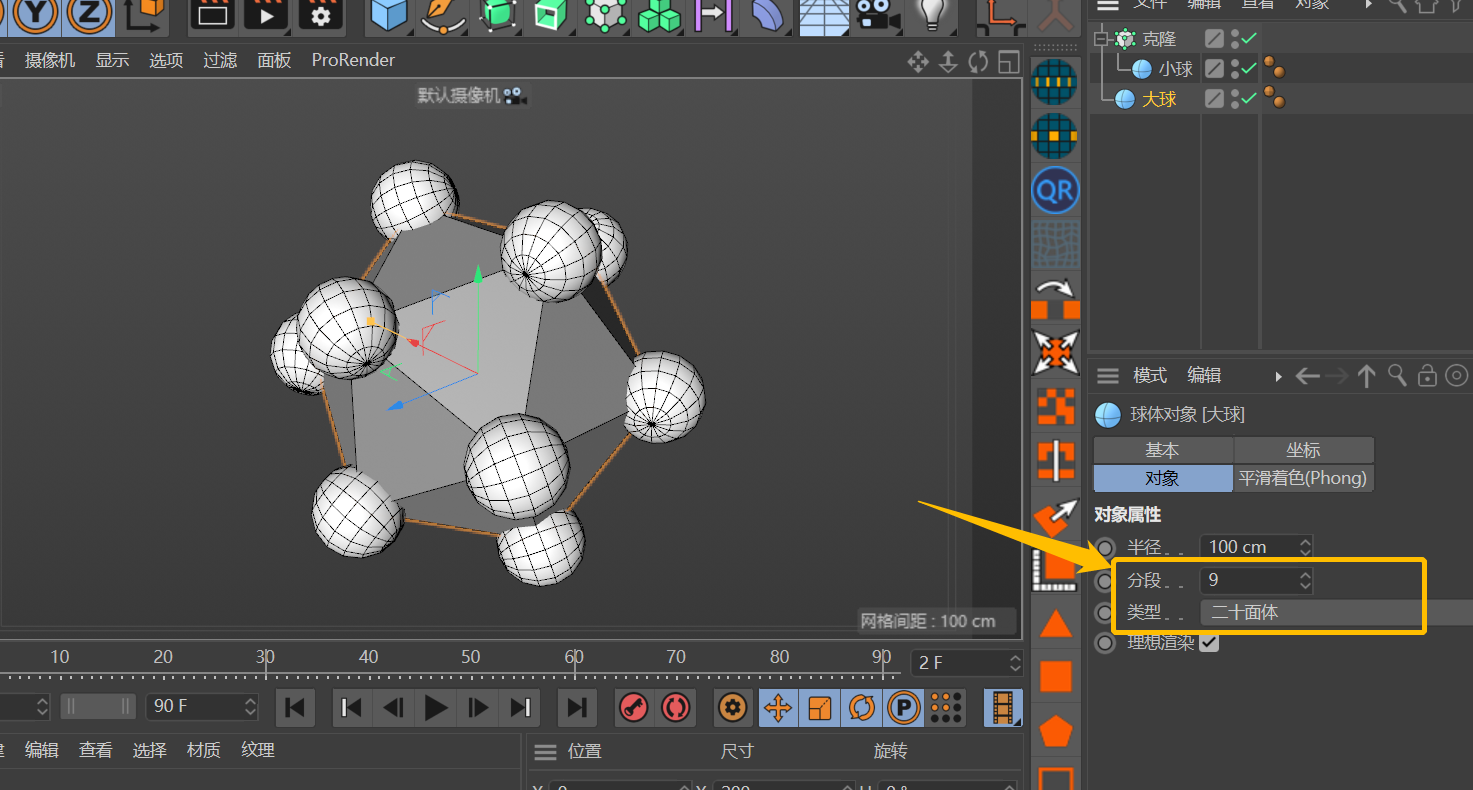Open the 模式 menu in attribute manager
This screenshot has height=790, width=1473.
point(1150,375)
